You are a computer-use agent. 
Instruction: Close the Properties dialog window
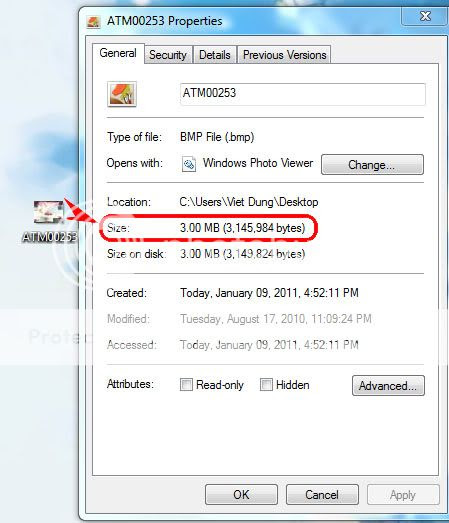[425, 16]
